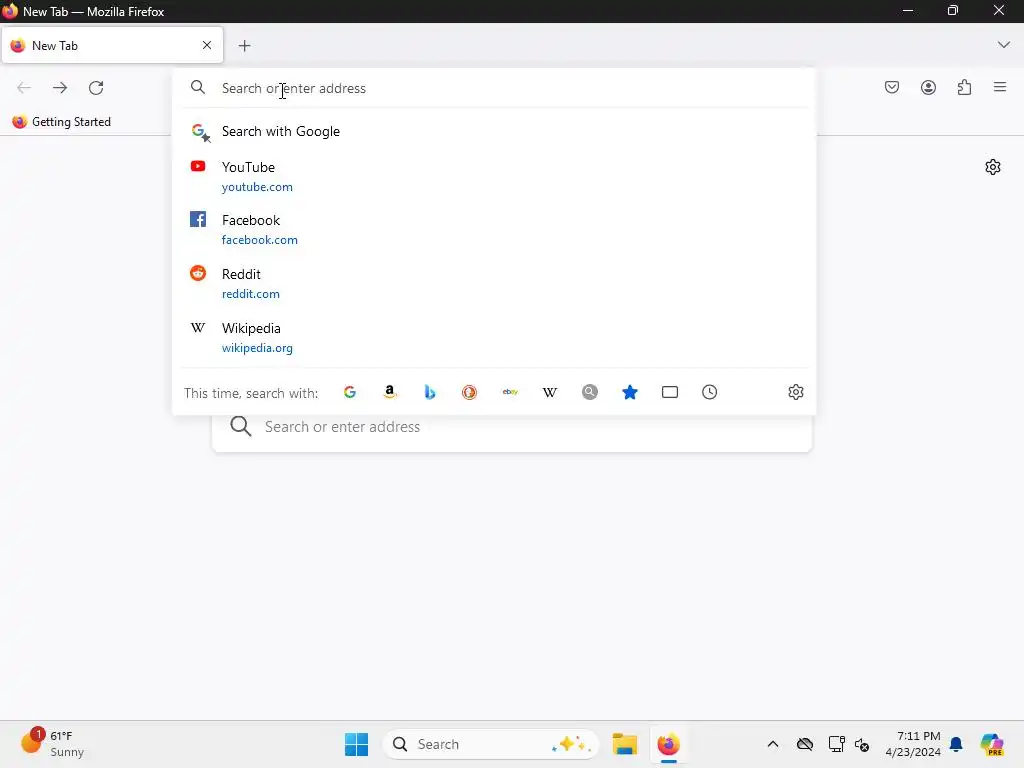This screenshot has width=1024, height=768.
Task: Choose the Facebook suggestion
Action: coord(494,230)
